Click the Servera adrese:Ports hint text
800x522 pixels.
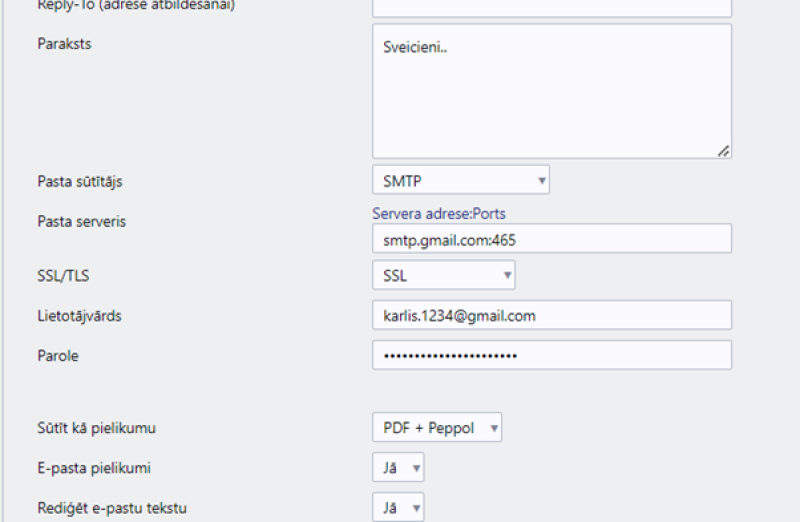[446, 214]
